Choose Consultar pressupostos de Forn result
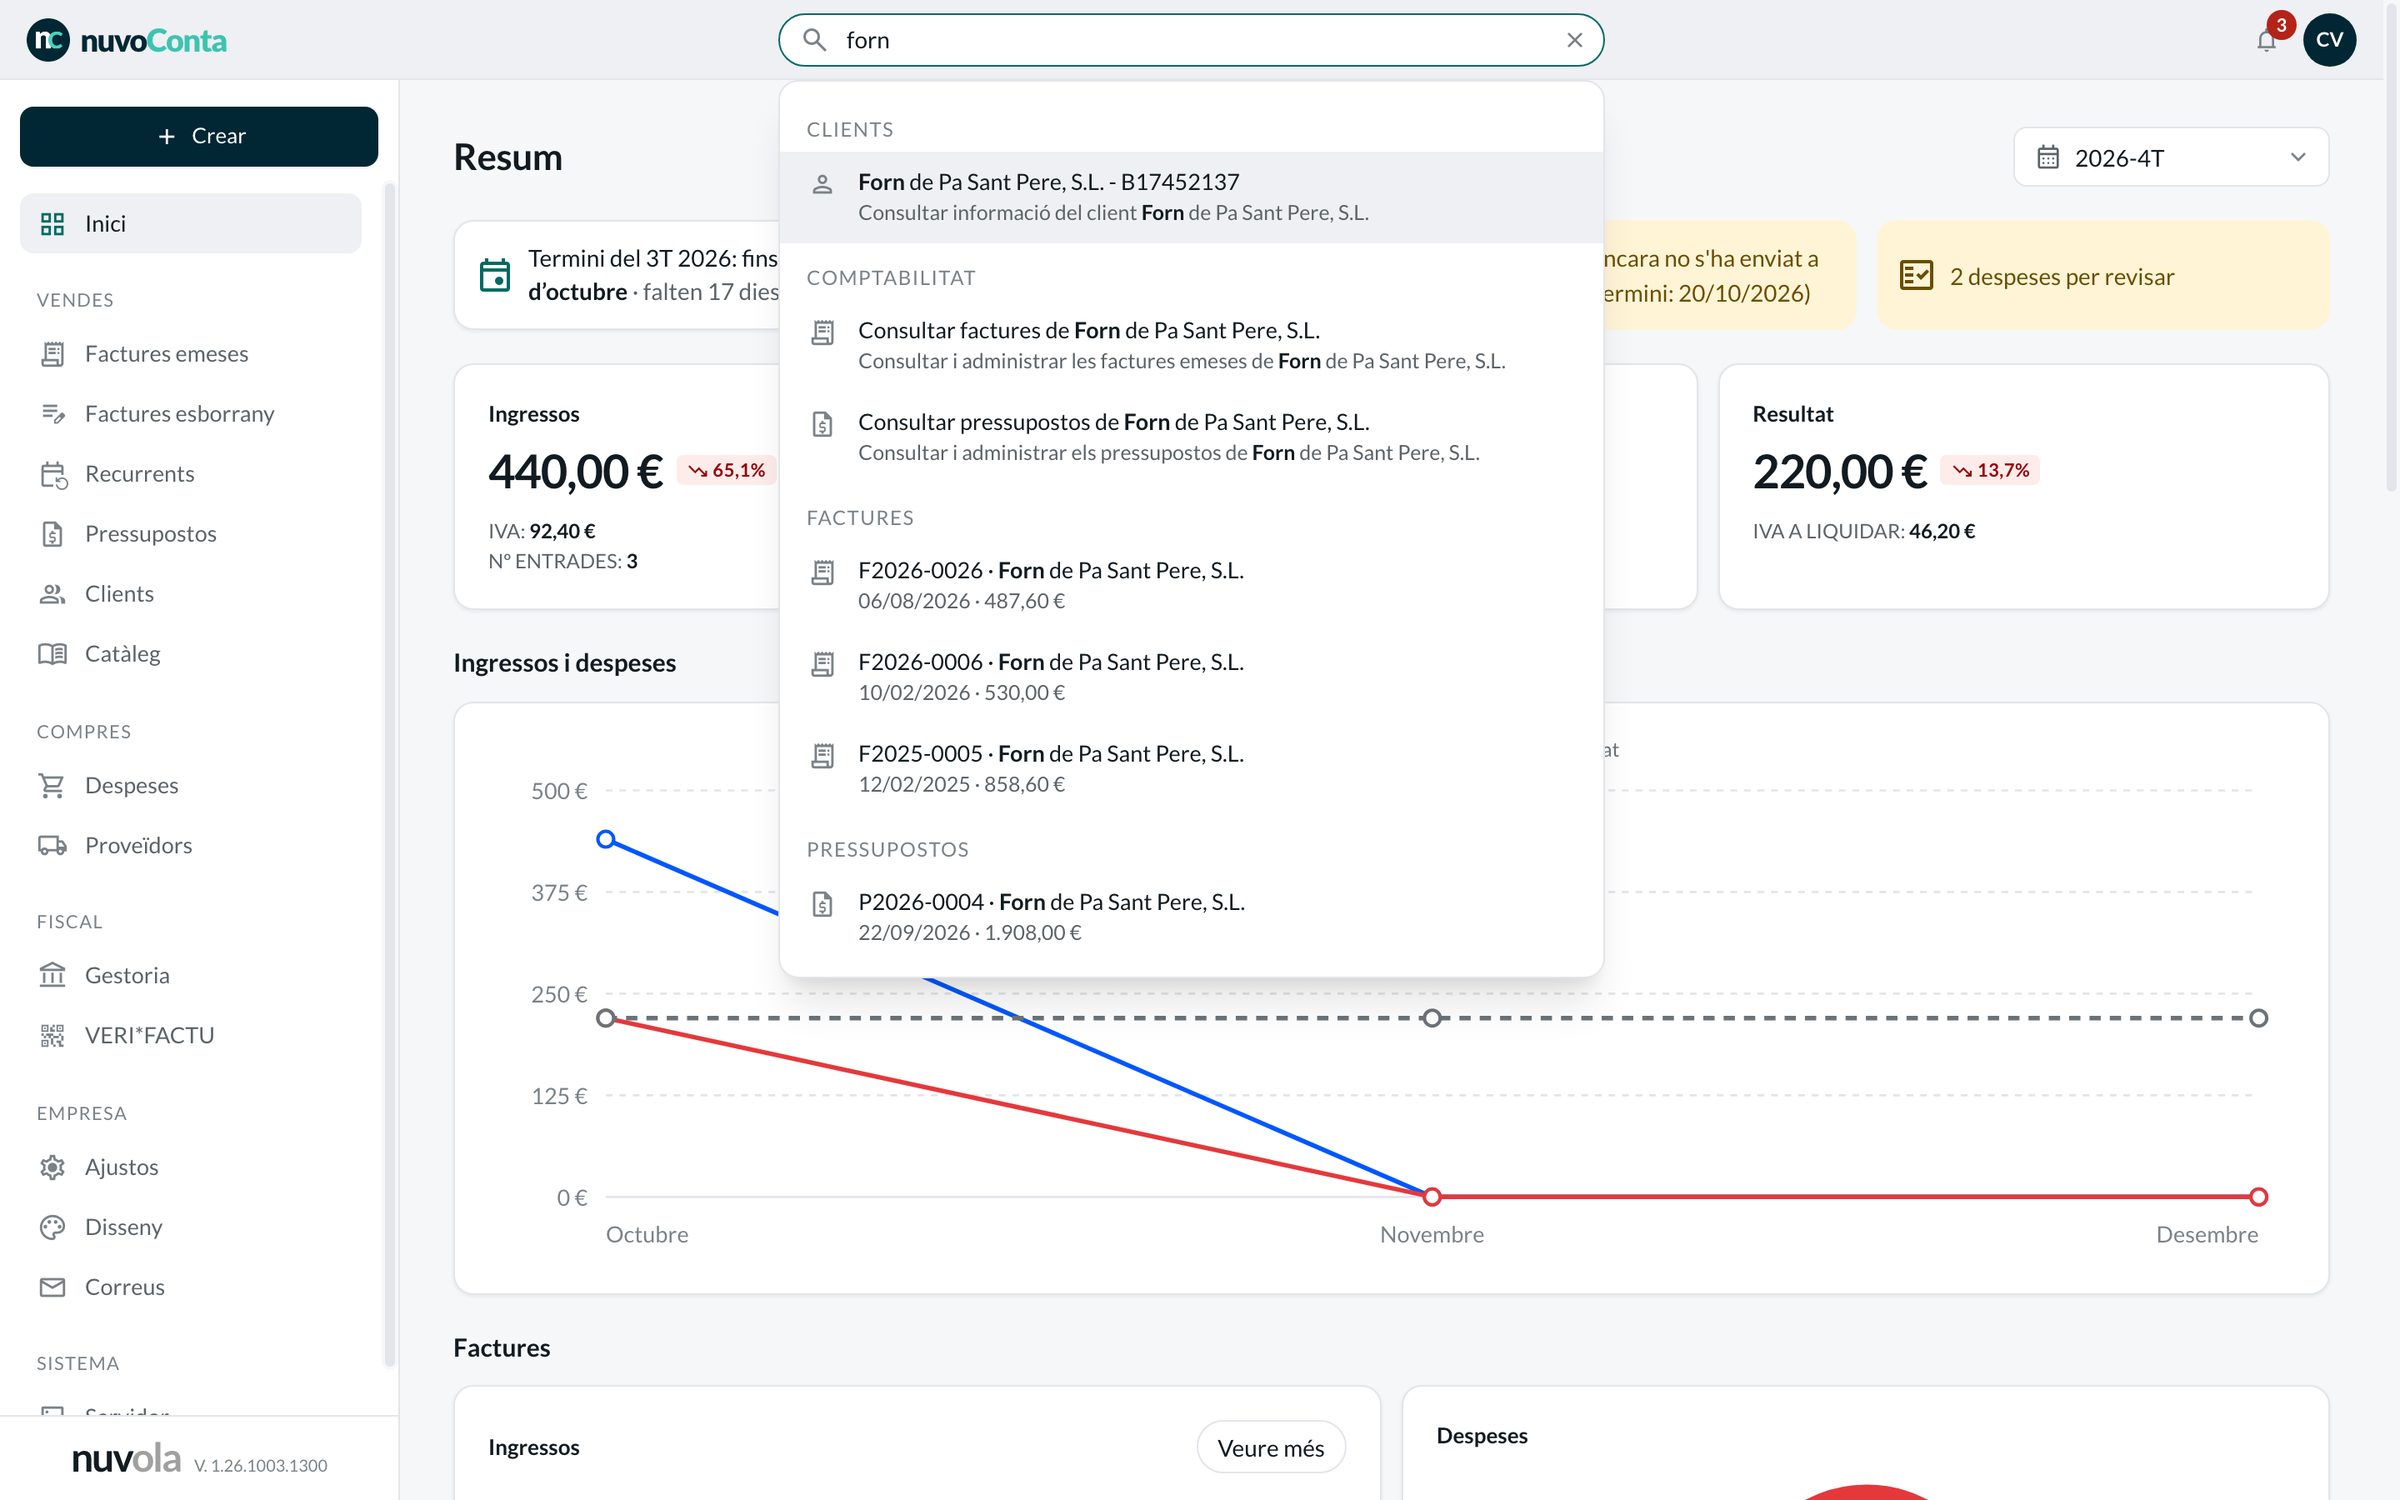The width and height of the screenshot is (2400, 1500). pos(1191,437)
